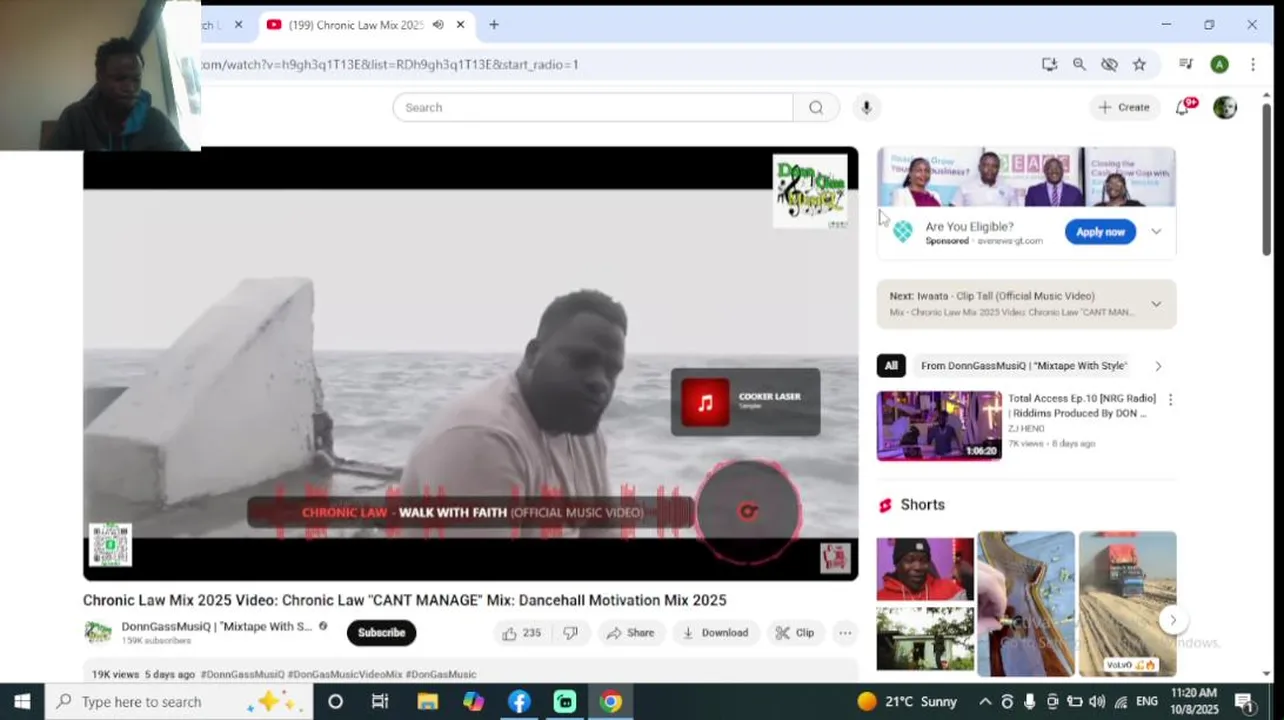Screen dimensions: 1284x720
Task: Open the truck on dirt road Short
Action: tap(1127, 604)
